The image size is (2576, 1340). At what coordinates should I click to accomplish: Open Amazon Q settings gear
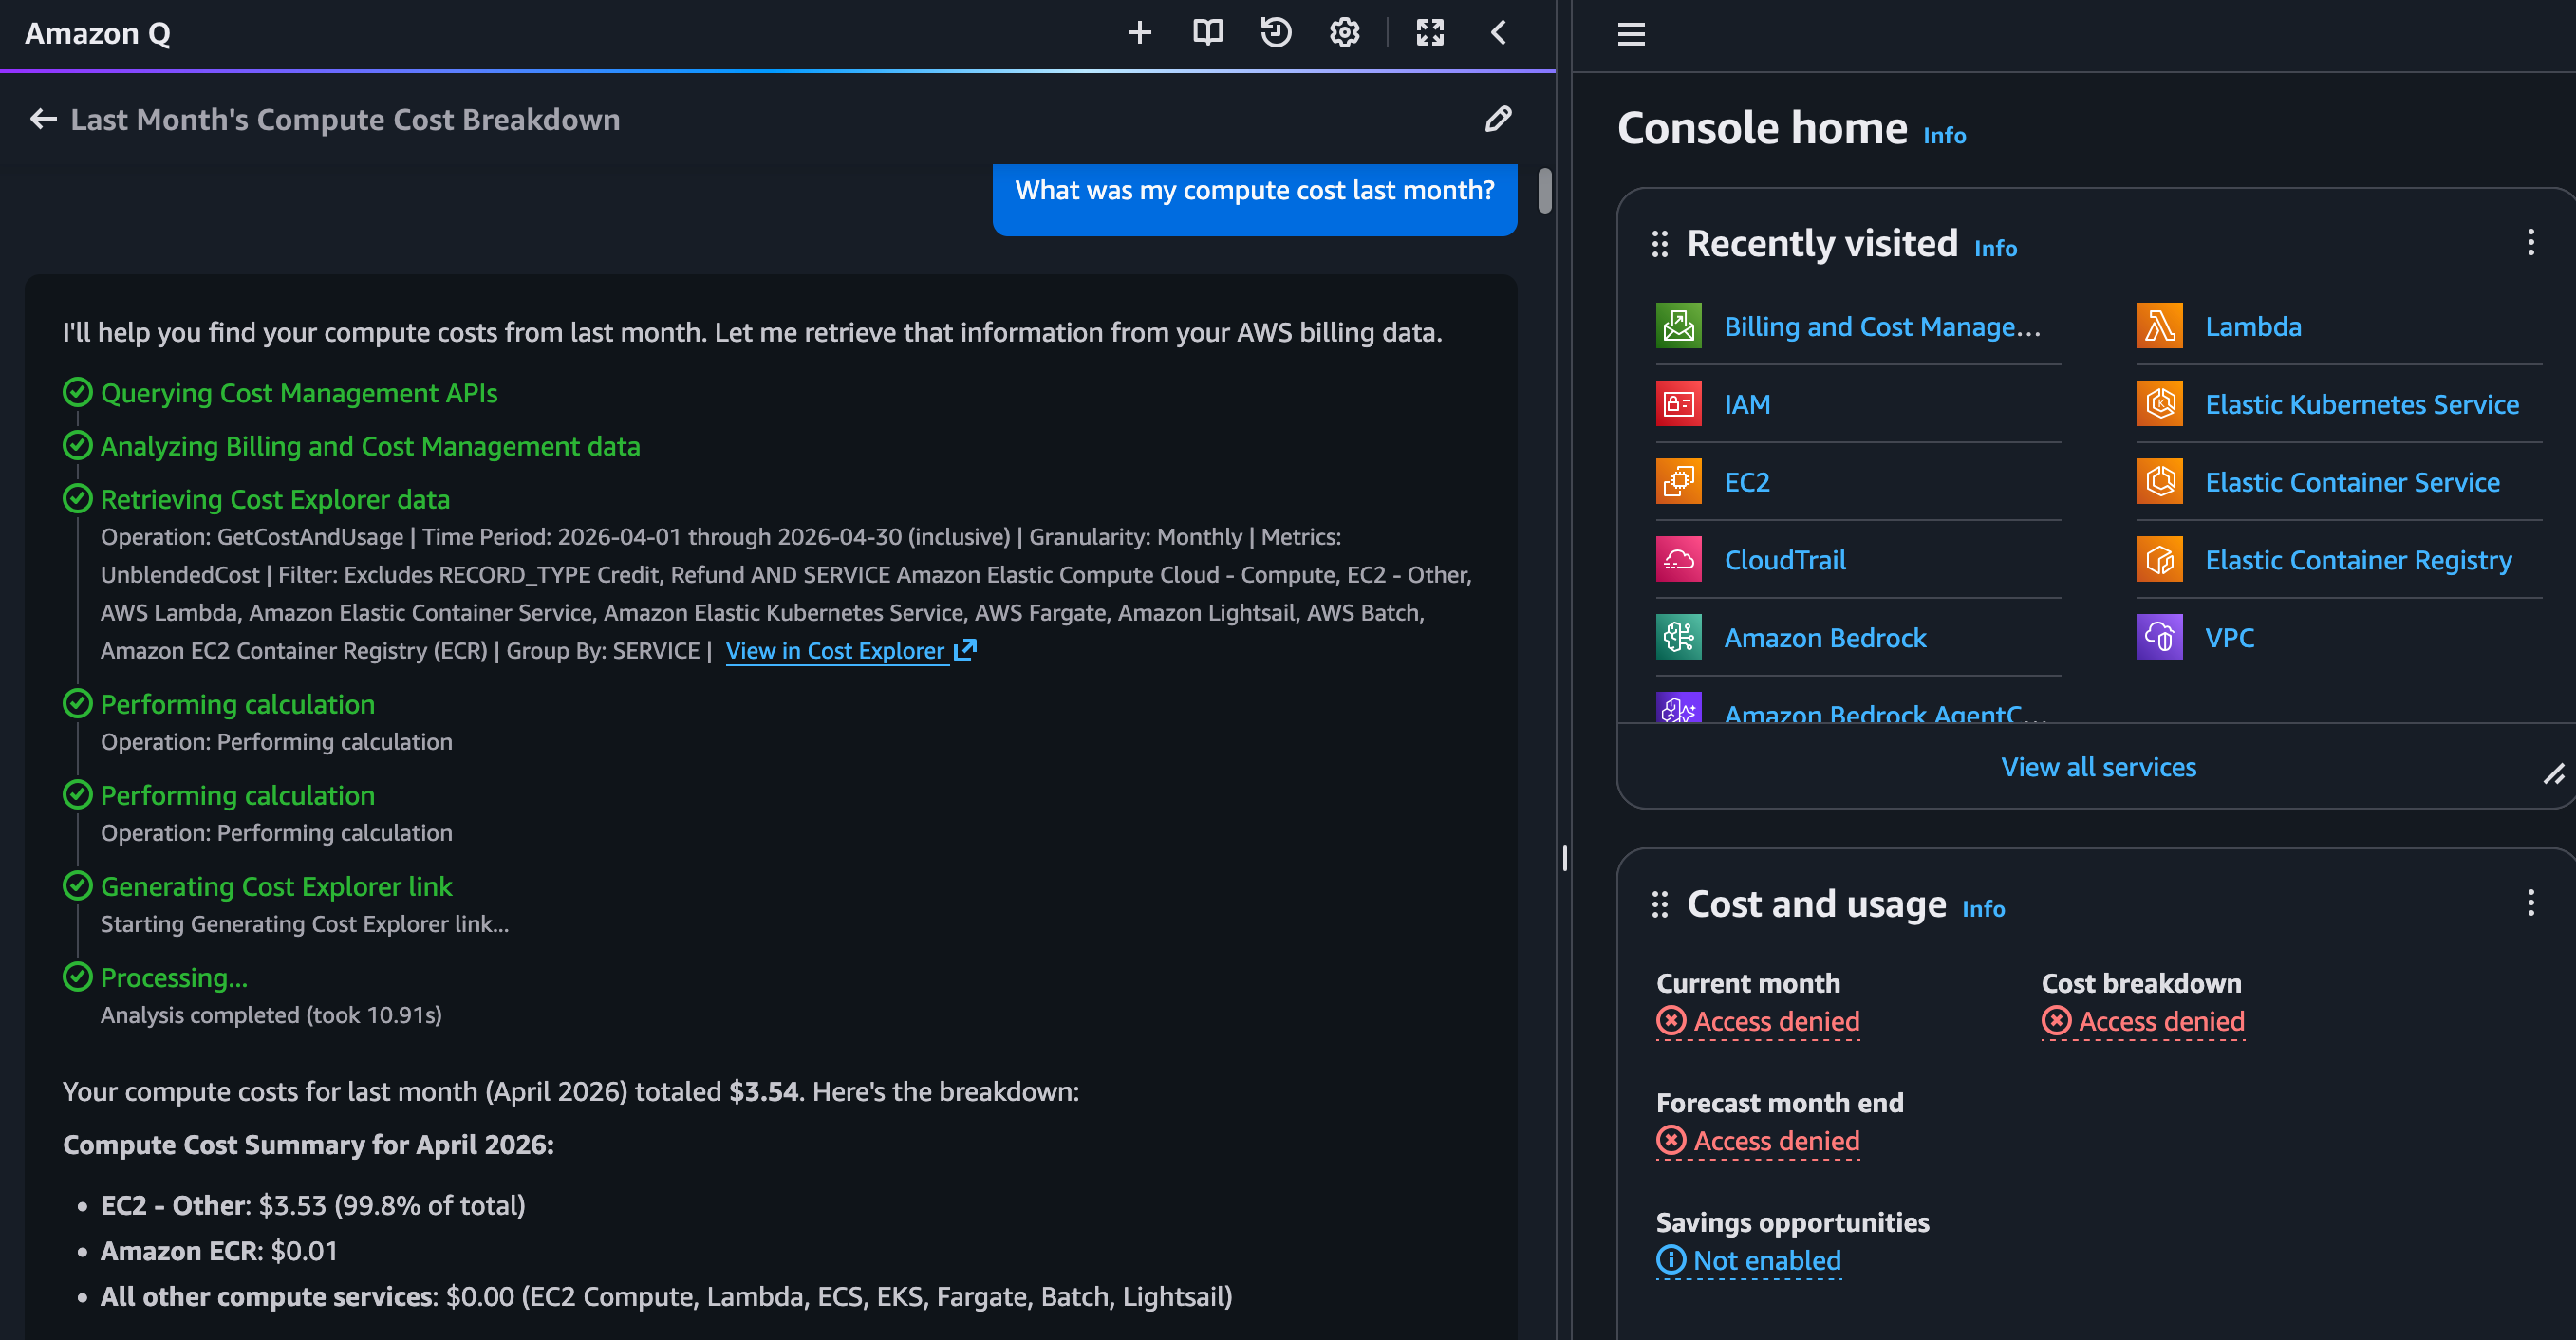[x=1344, y=33]
